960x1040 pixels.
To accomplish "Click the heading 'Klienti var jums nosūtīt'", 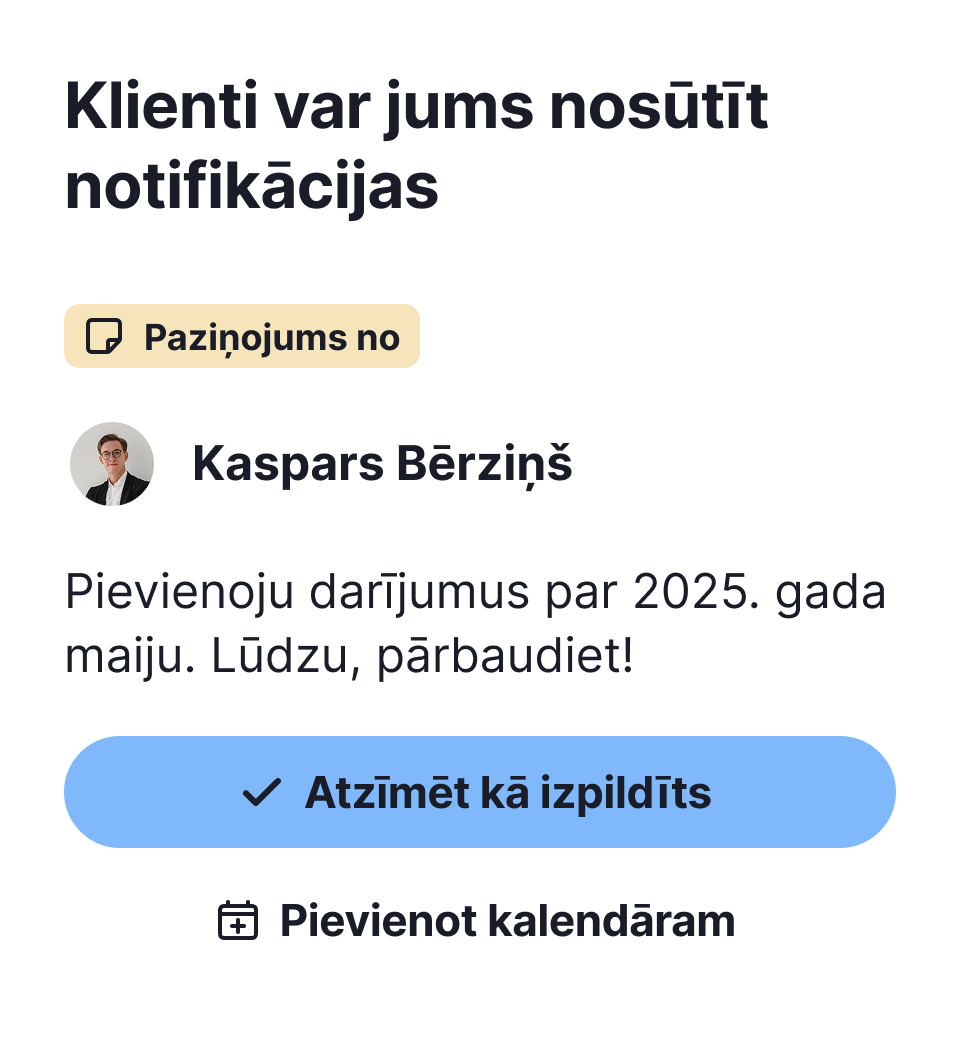I will [417, 106].
